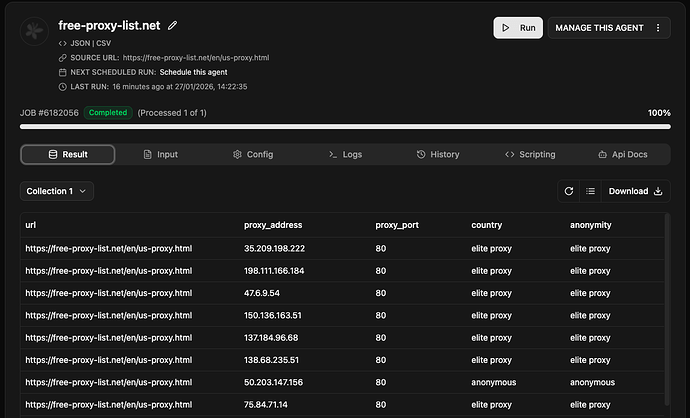The image size is (690, 418).
Task: Click the calendar icon beside NEXT SCHEDULED RUN
Action: point(62,72)
